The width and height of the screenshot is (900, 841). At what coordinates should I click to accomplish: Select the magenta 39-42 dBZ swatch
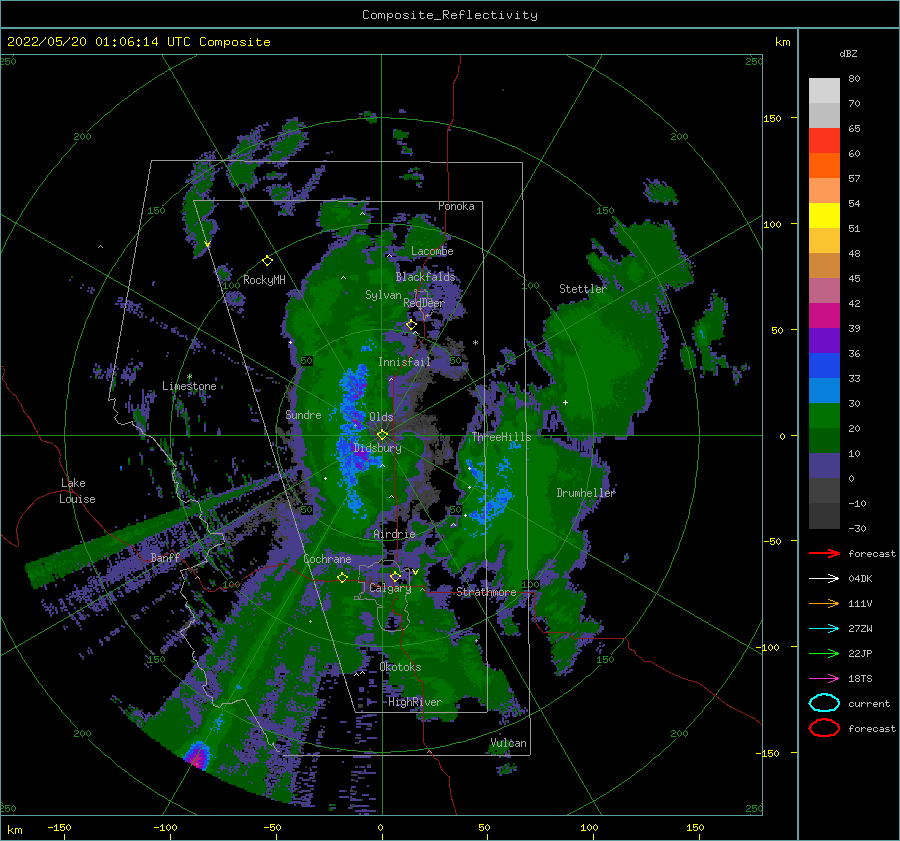pos(824,316)
